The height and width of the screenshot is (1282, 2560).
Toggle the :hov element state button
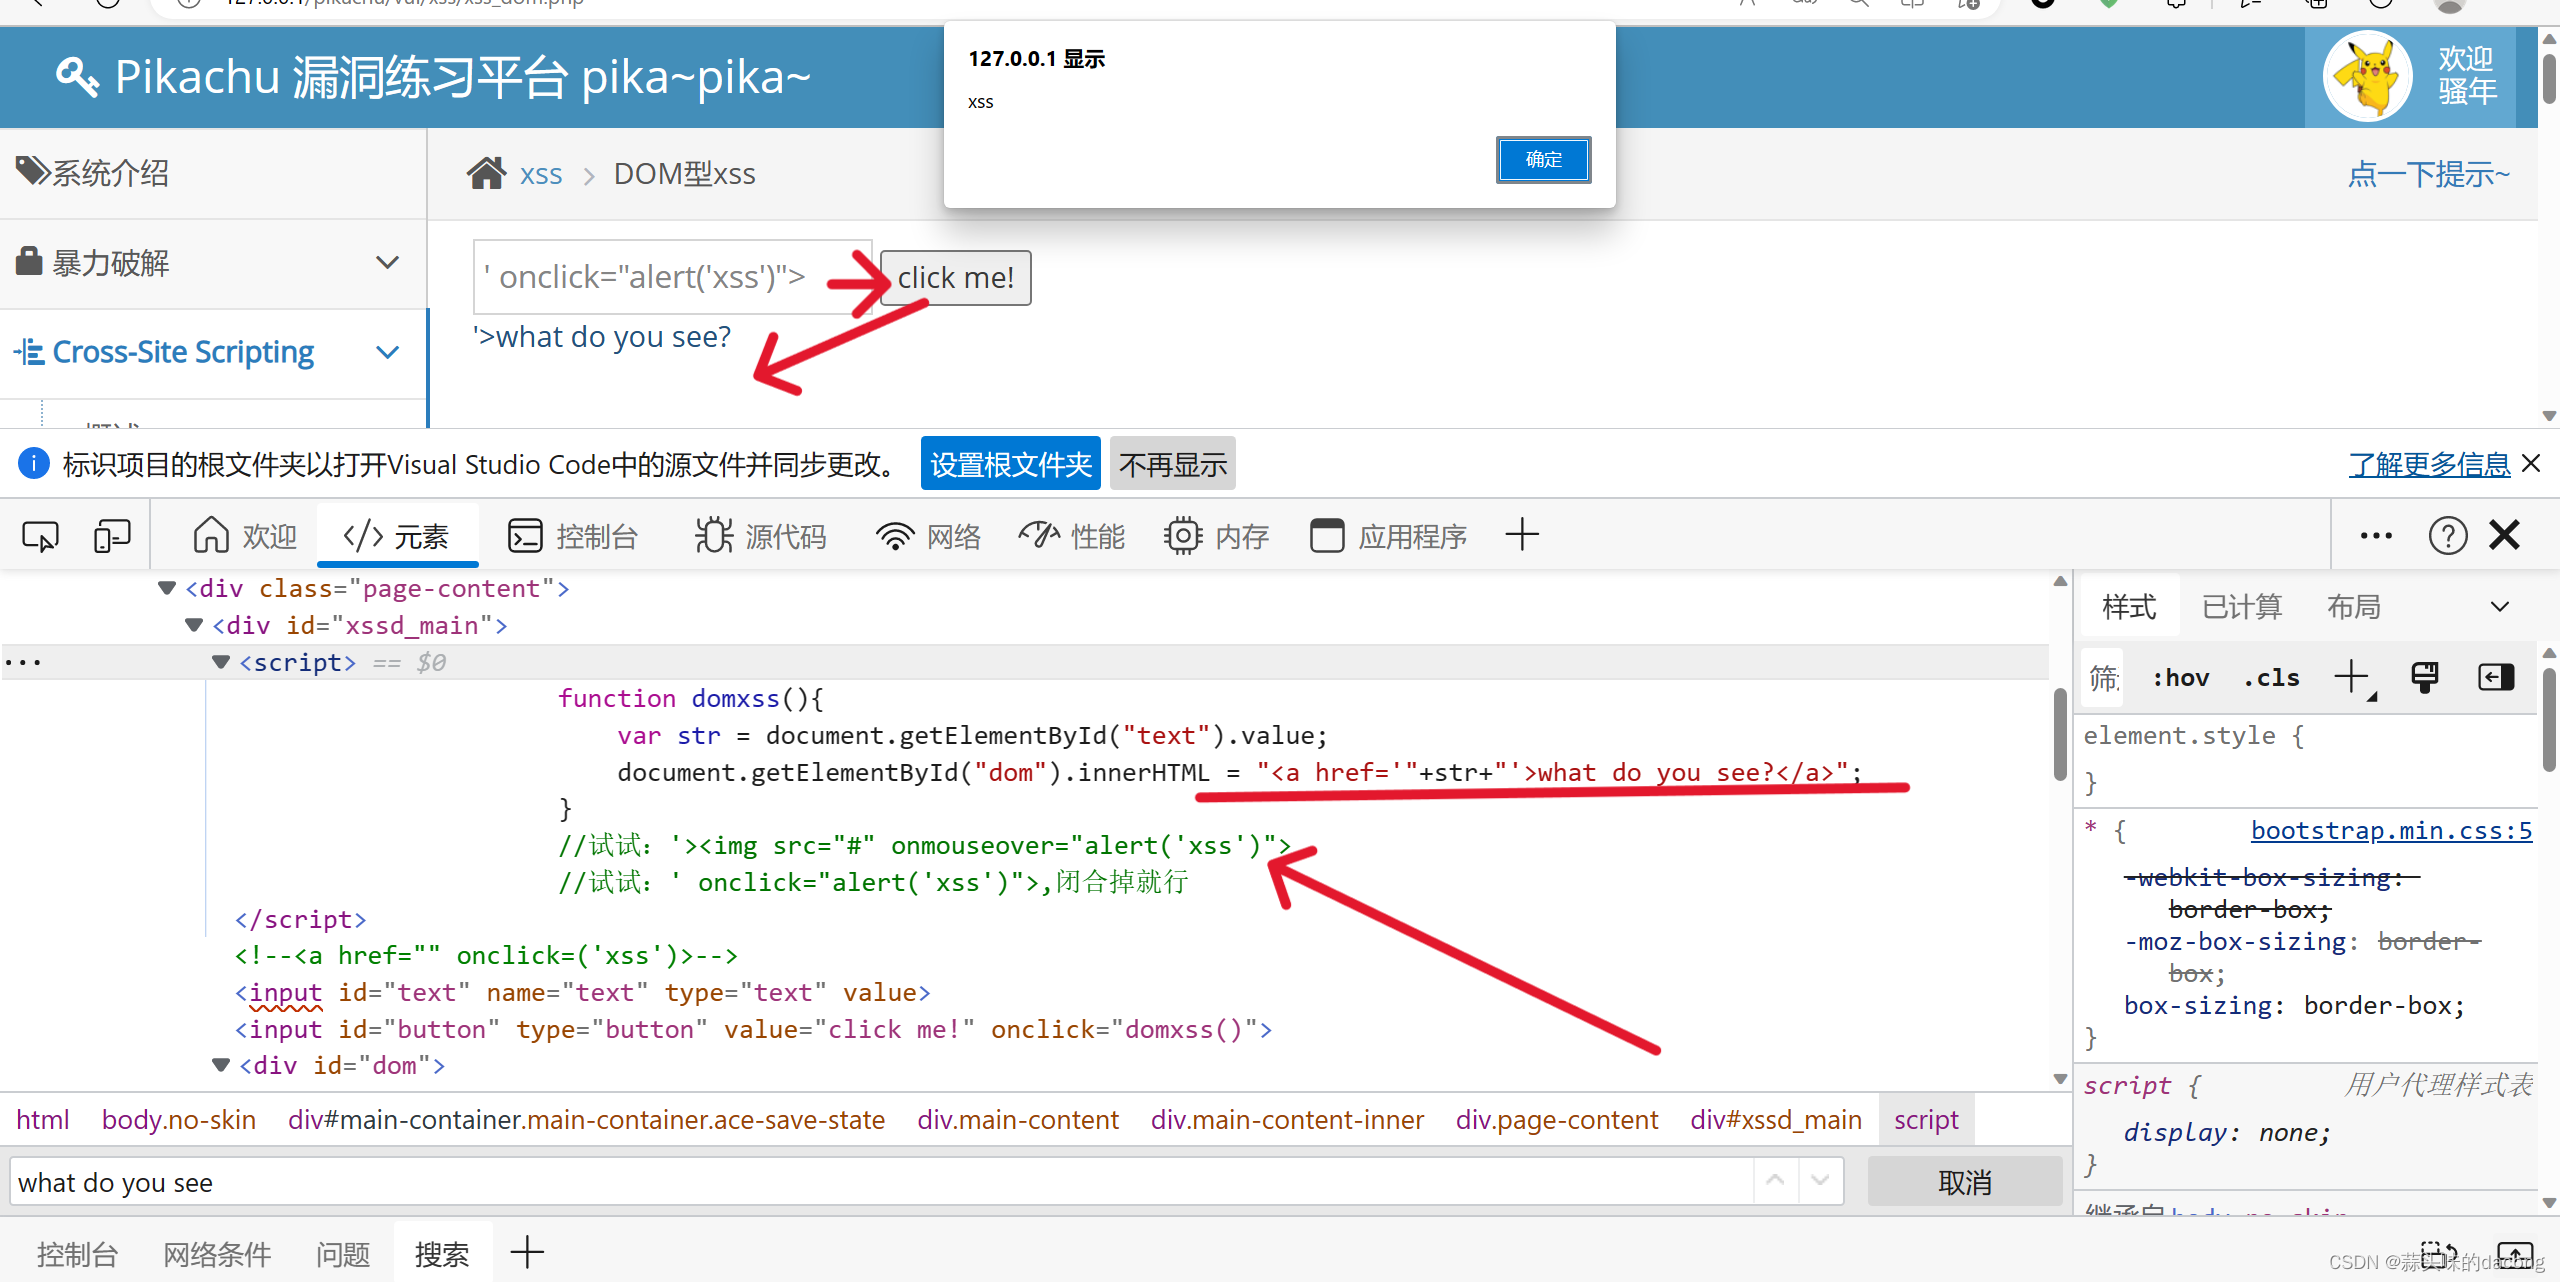(x=2181, y=677)
